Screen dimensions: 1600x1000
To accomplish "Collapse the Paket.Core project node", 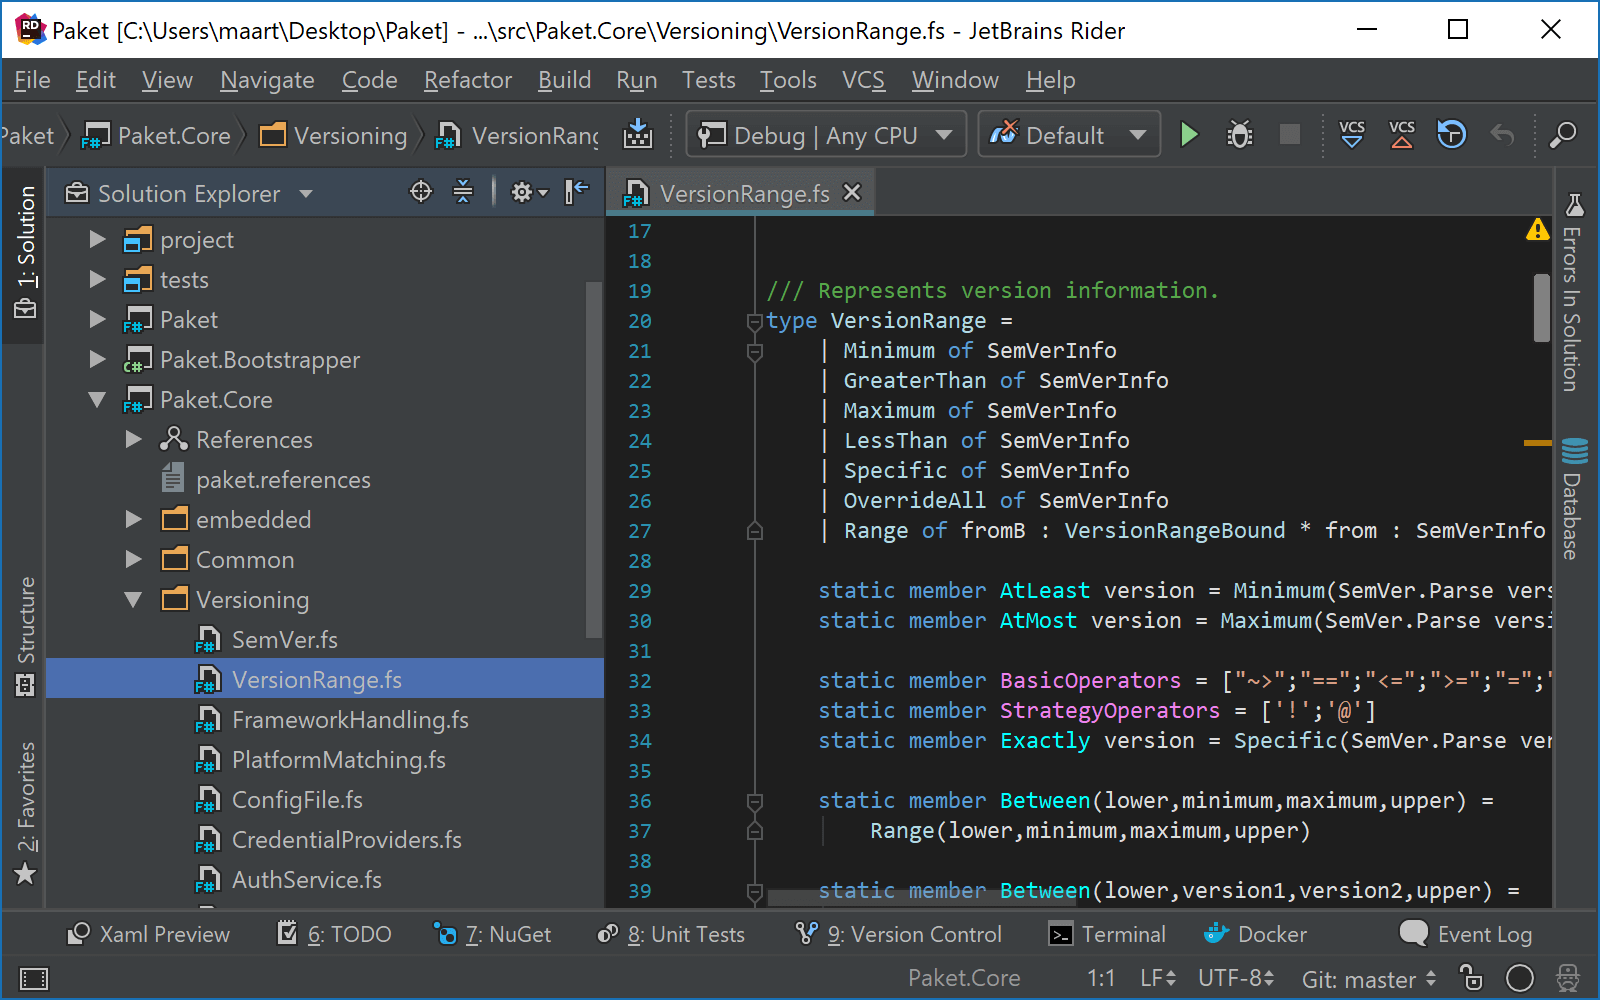I will point(97,399).
